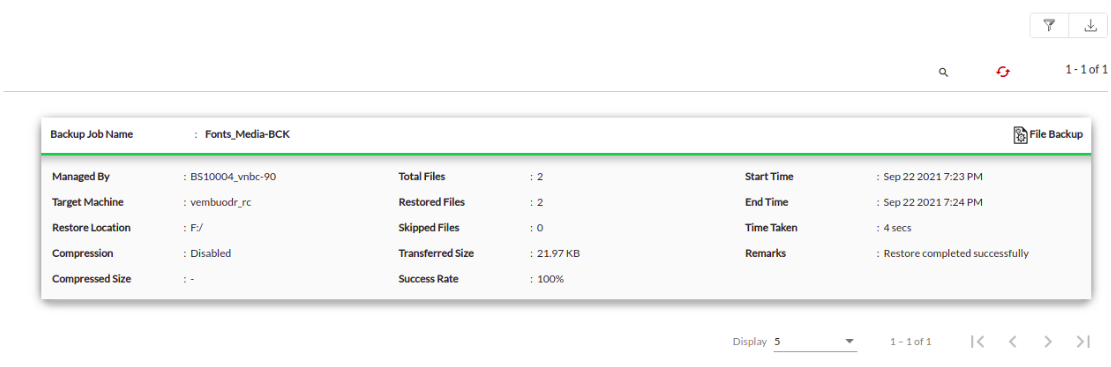Go to first page of results
The width and height of the screenshot is (1111, 367).
click(977, 341)
